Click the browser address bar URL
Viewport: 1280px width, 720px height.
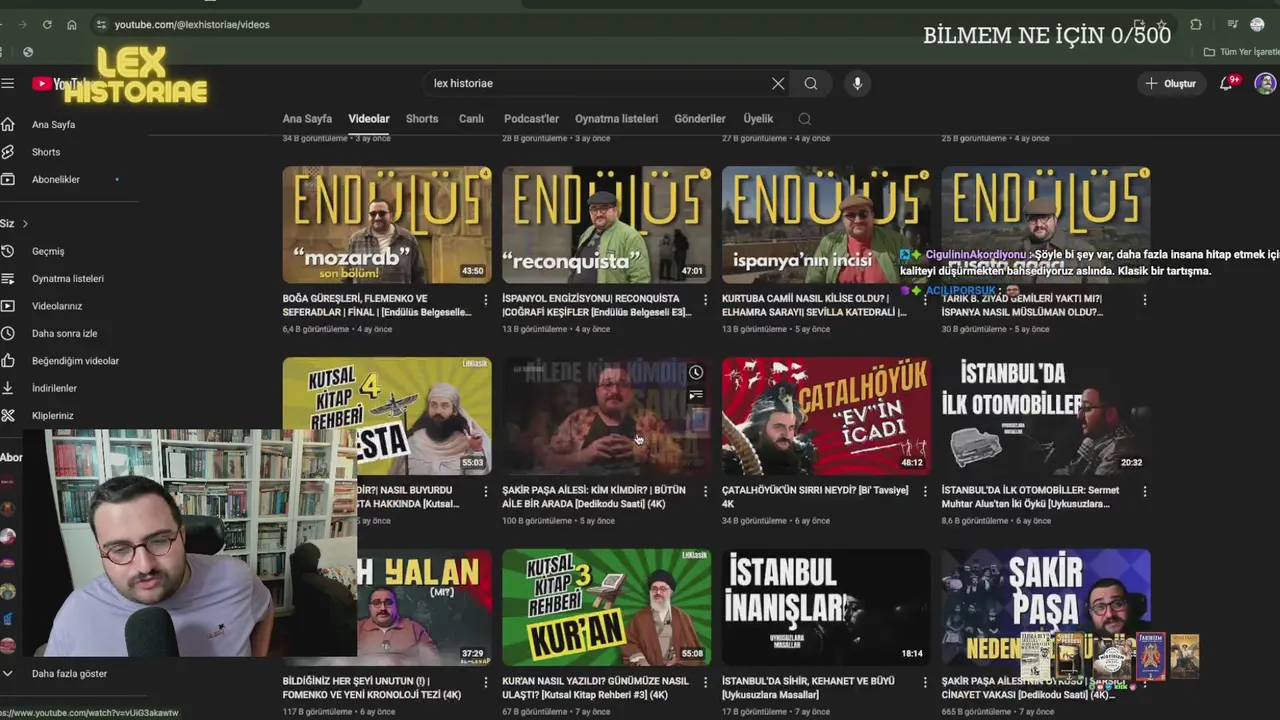coord(192,24)
